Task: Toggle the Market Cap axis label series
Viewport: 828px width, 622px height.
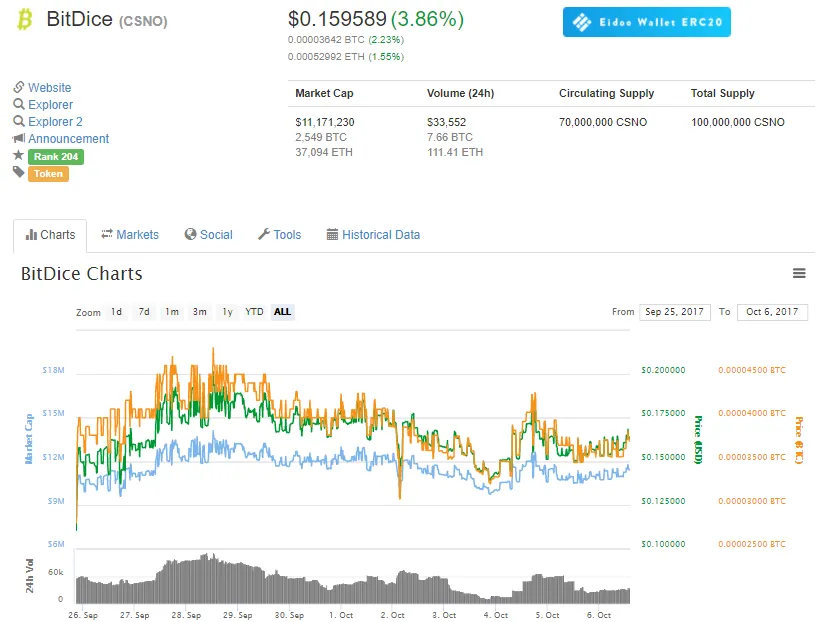Action: pos(29,439)
